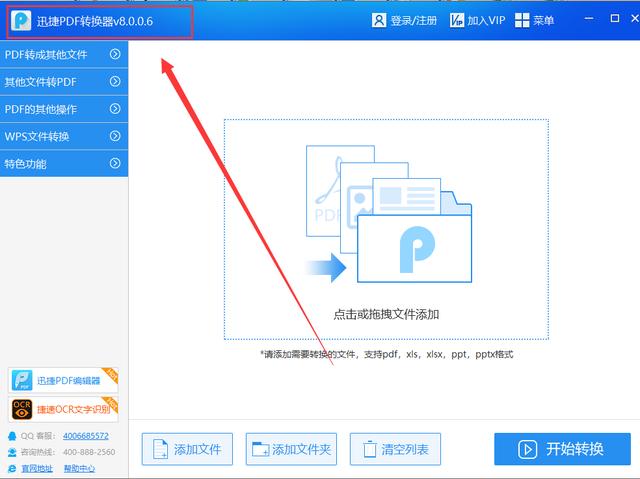640x479 pixels.
Task: Click the user avatar login icon
Action: pyautogui.click(x=379, y=20)
